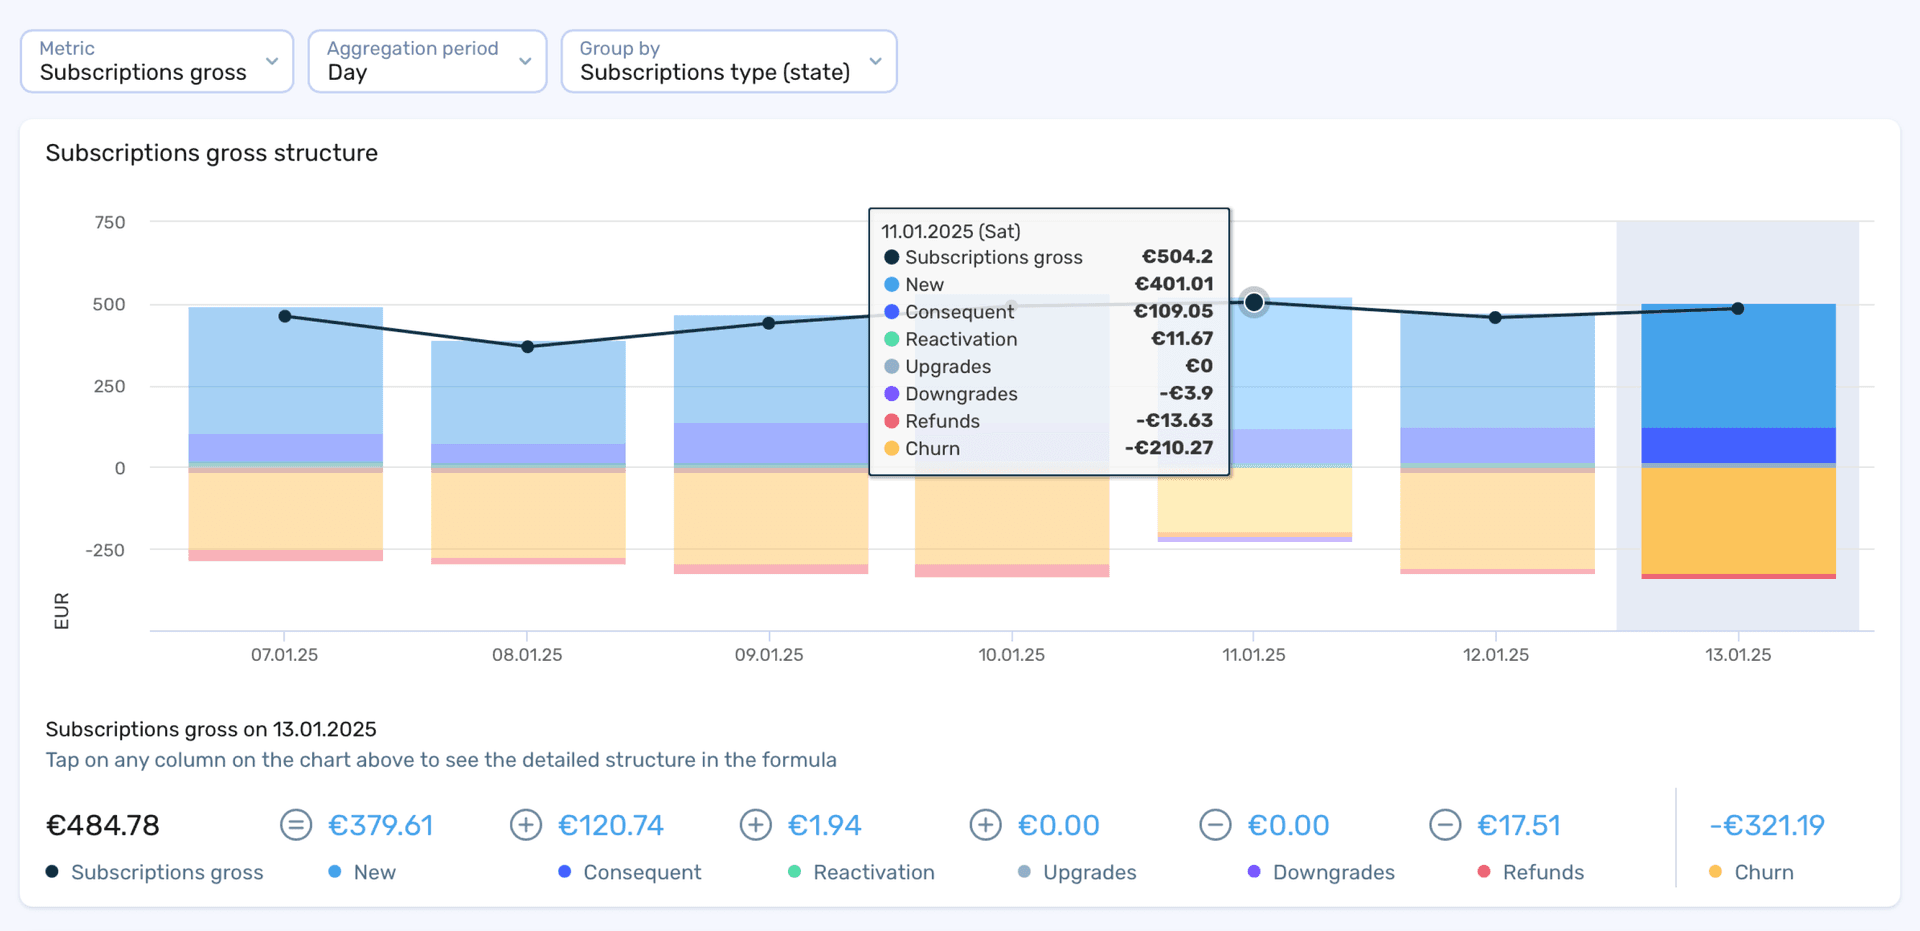Viewport: 1920px width, 931px height.
Task: Open the Group by dropdown
Action: (728, 61)
